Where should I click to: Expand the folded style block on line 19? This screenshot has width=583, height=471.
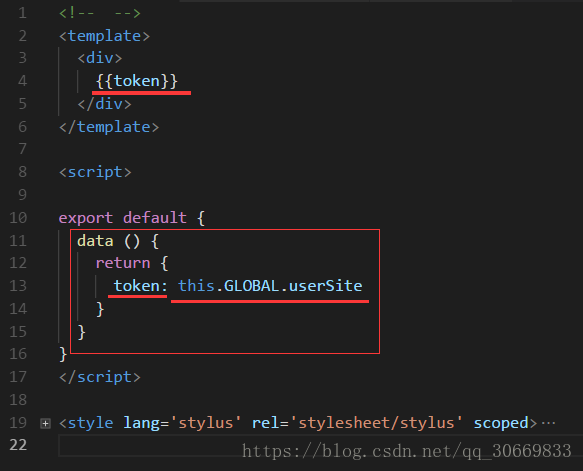45,423
